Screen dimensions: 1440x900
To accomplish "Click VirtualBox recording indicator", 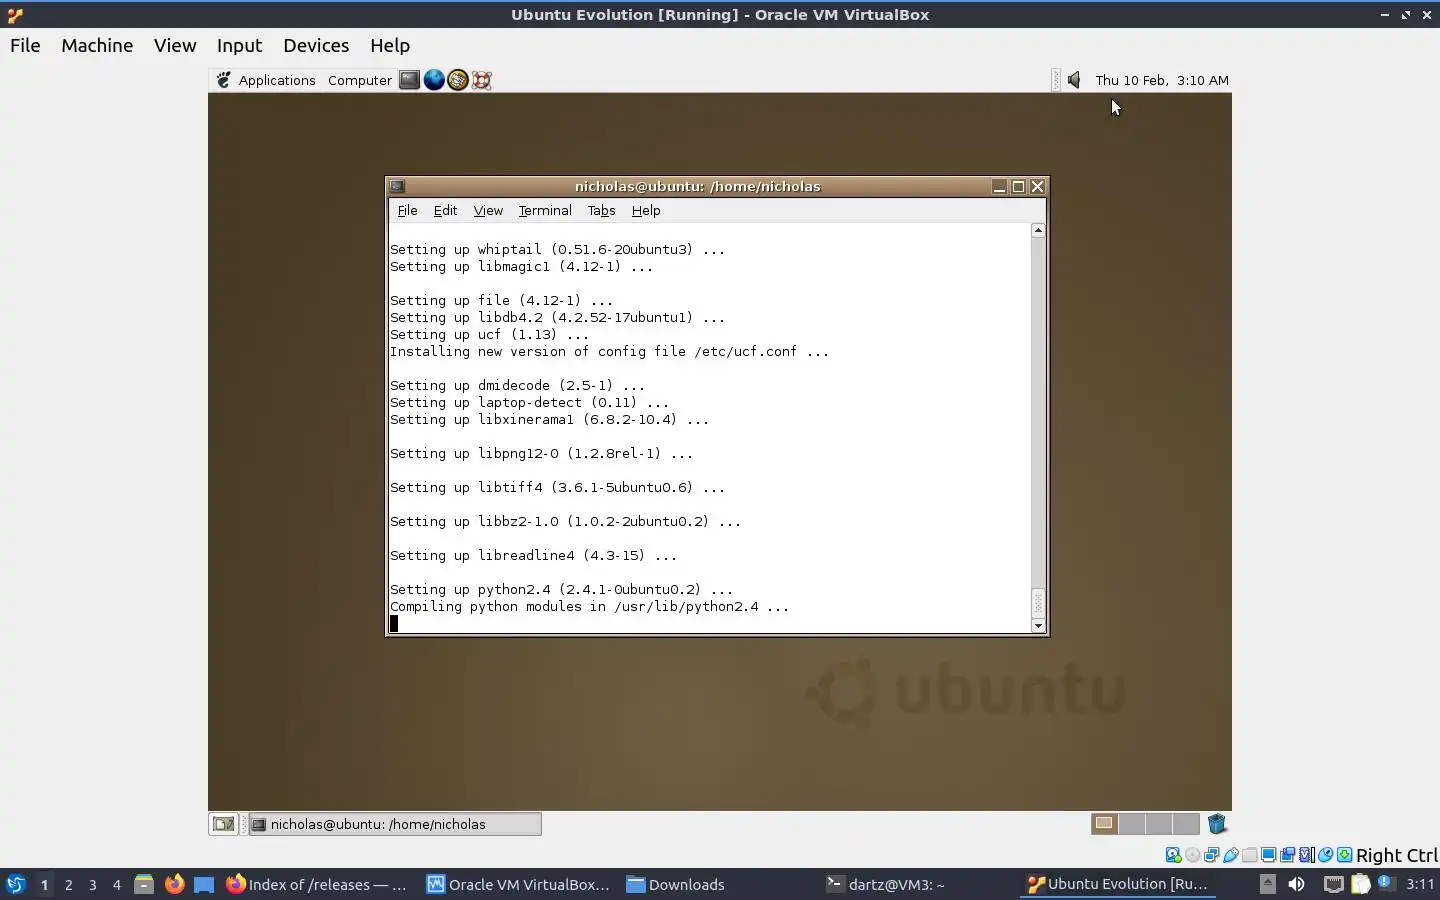I will tap(1287, 855).
